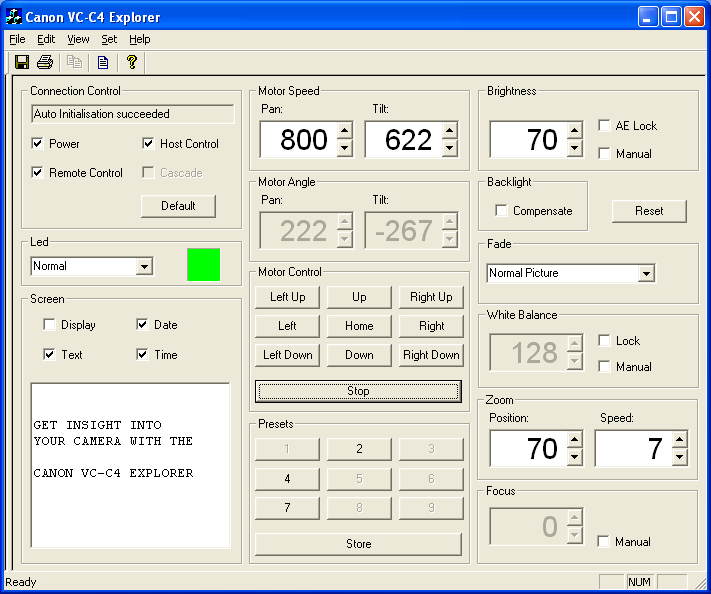Image resolution: width=711 pixels, height=594 pixels.
Task: Decrease Motor Speed Tilt with down arrow
Action: click(x=449, y=147)
